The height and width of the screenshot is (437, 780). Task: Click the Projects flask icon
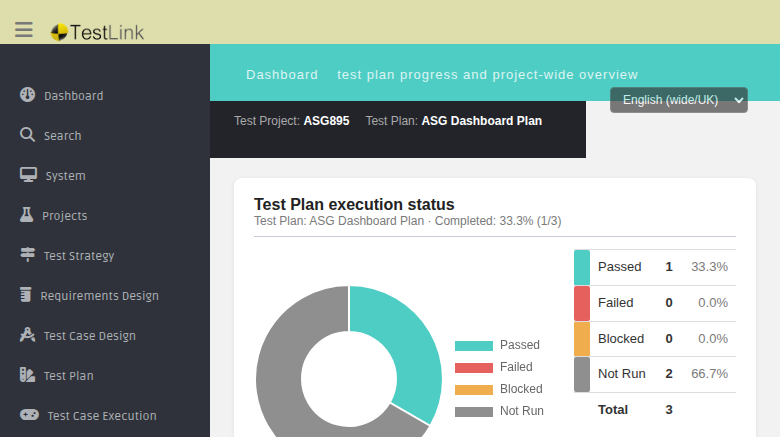coord(26,215)
